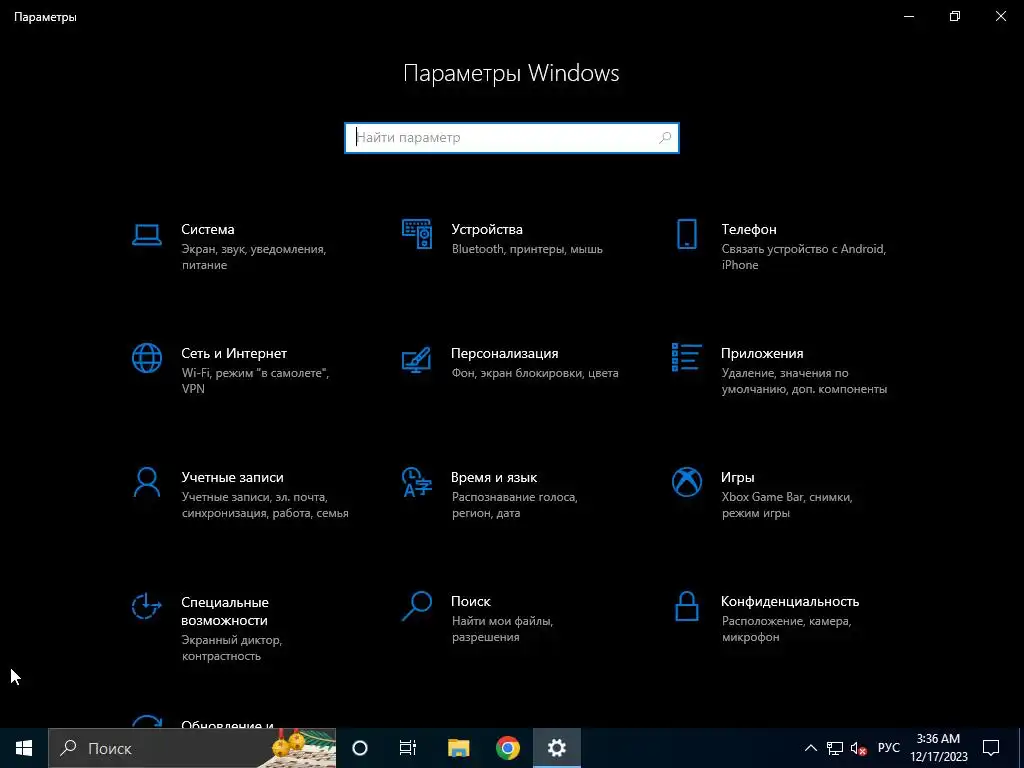1024x768 pixels.
Task: Open the Сеть и Интернет globe icon
Action: pos(146,358)
